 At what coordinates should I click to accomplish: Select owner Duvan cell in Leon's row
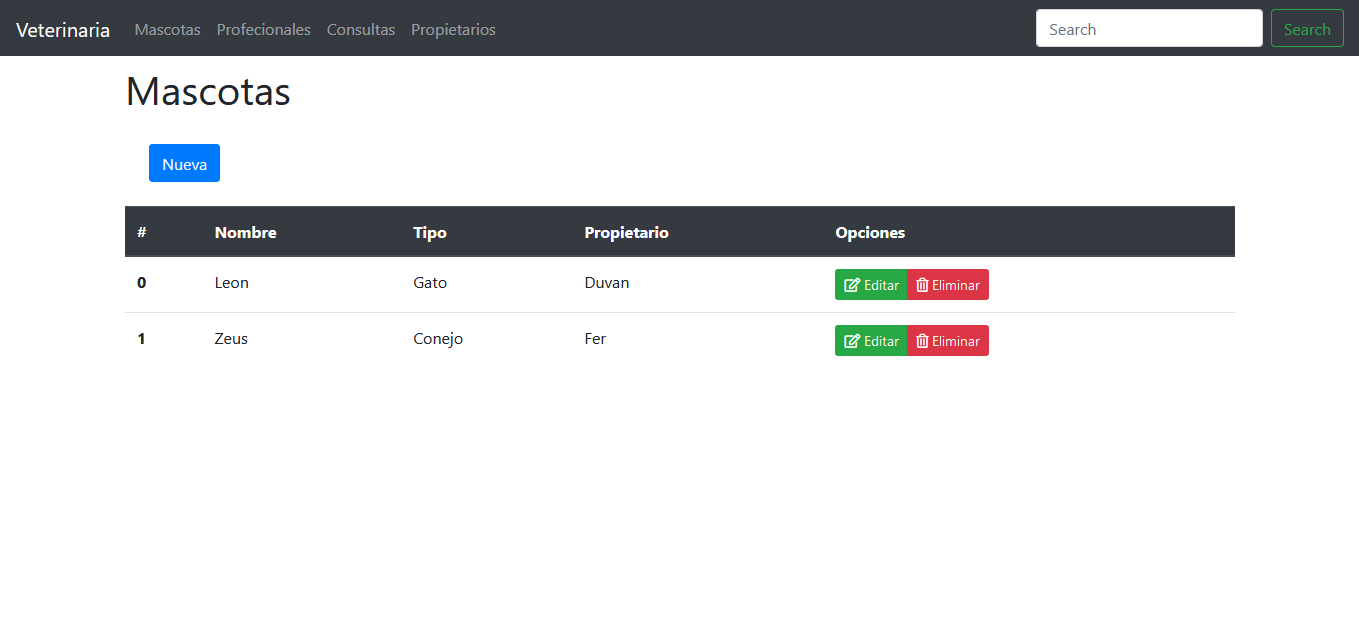(x=607, y=283)
